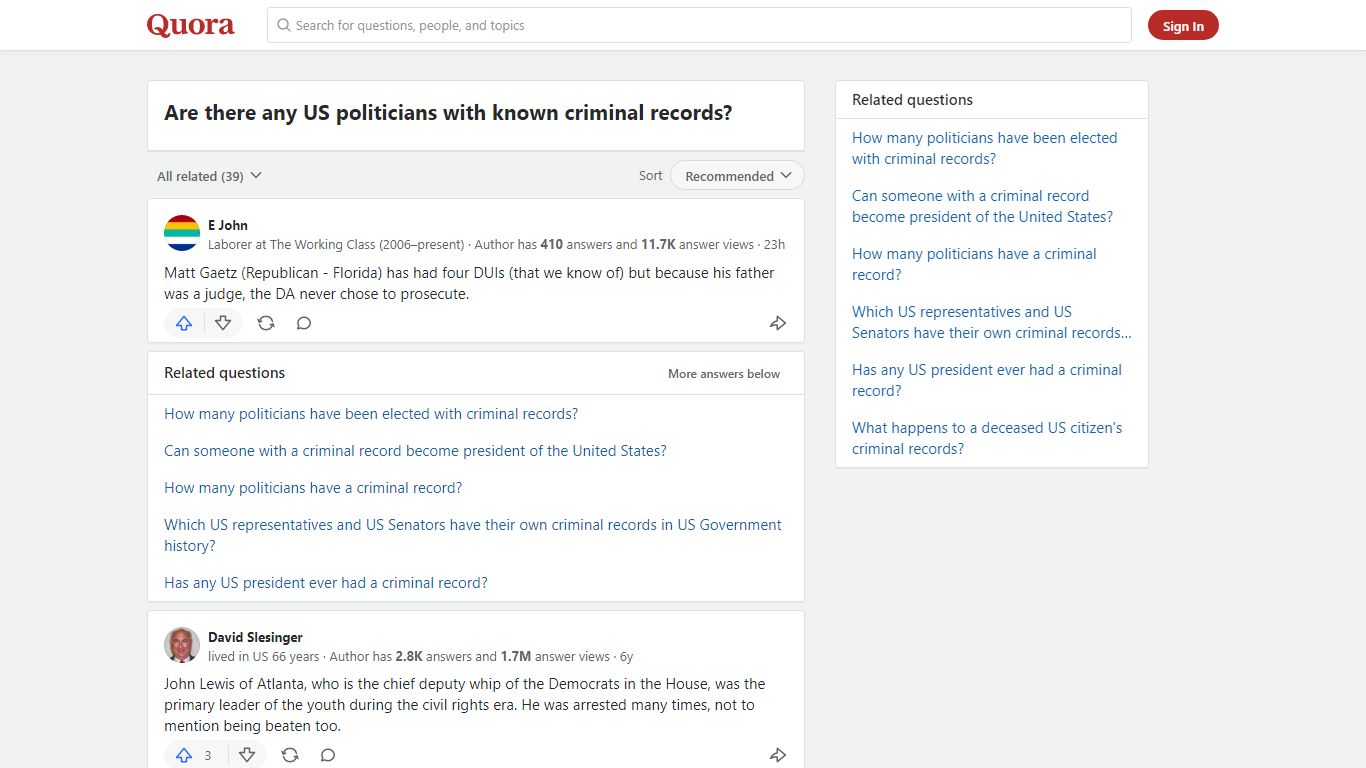Click the Matt Gaetz answer text

(469, 283)
